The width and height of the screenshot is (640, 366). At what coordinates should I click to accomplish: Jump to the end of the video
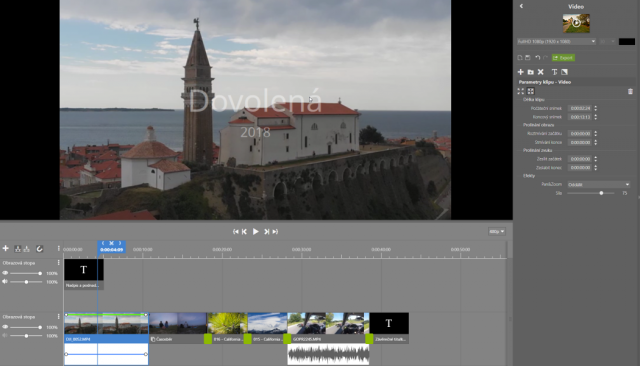tap(275, 231)
